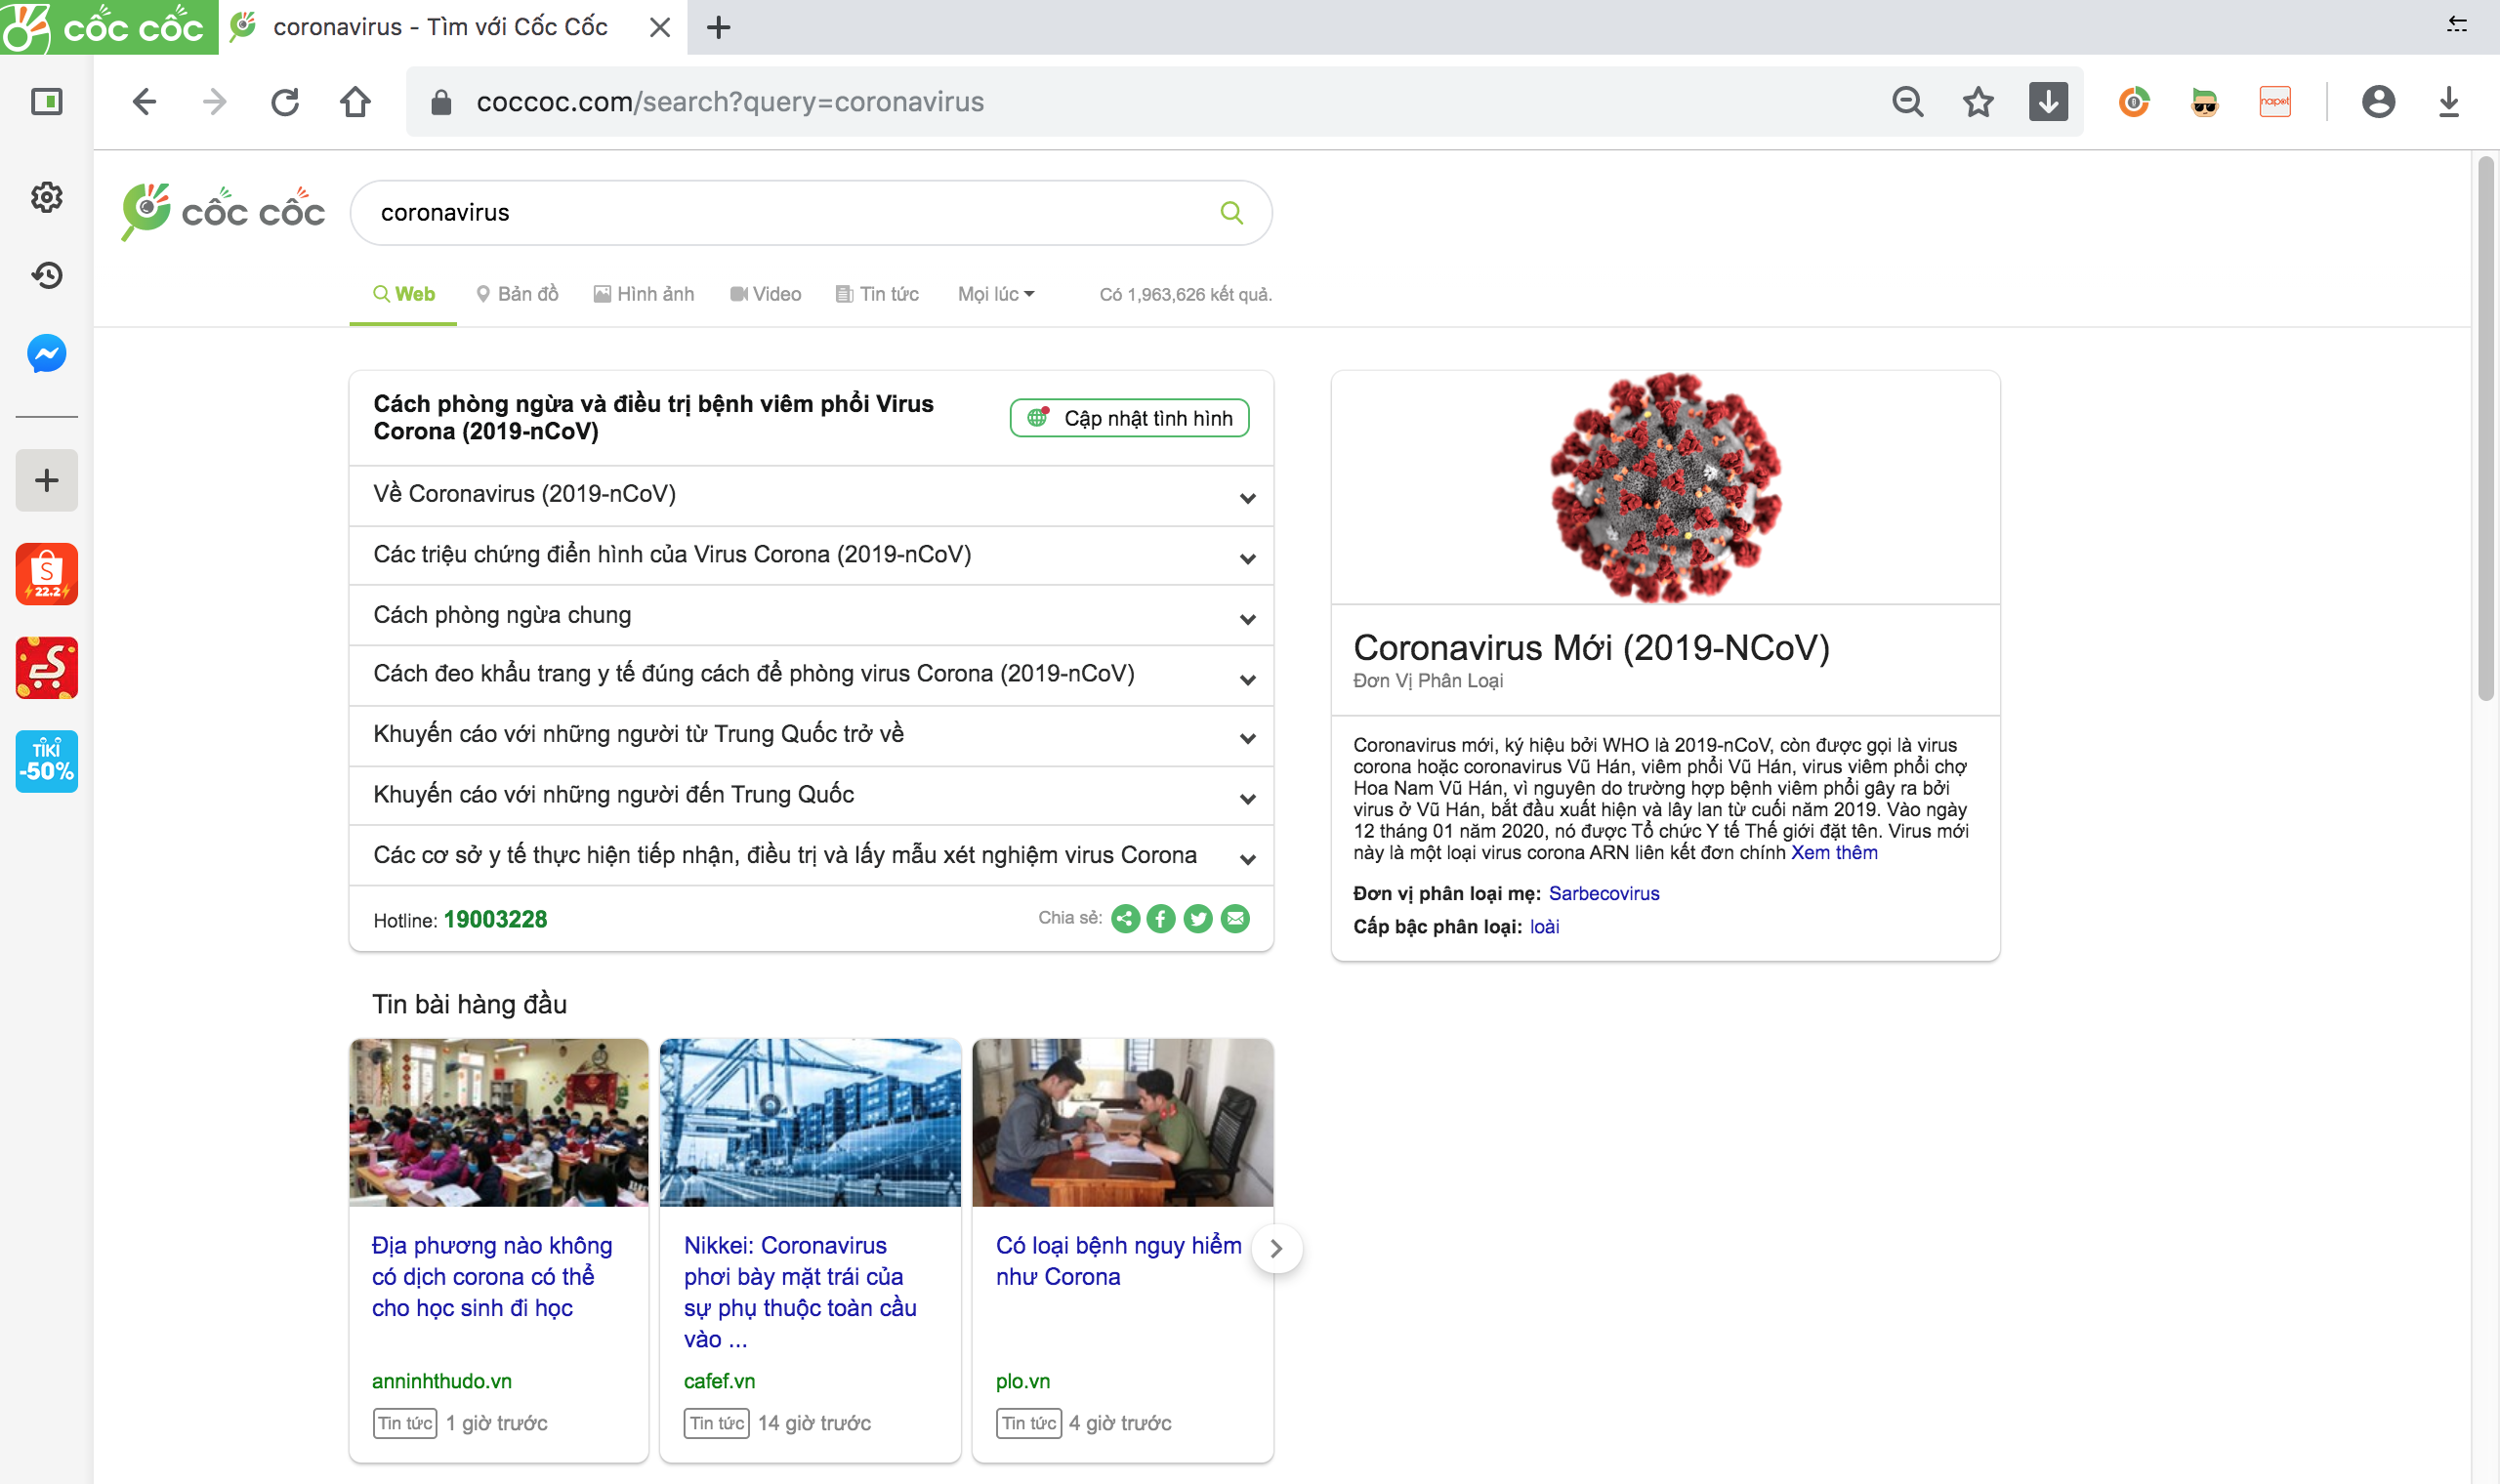2500x1484 pixels.
Task: Add a new sidebar shortcut with plus
Action: tap(46, 480)
